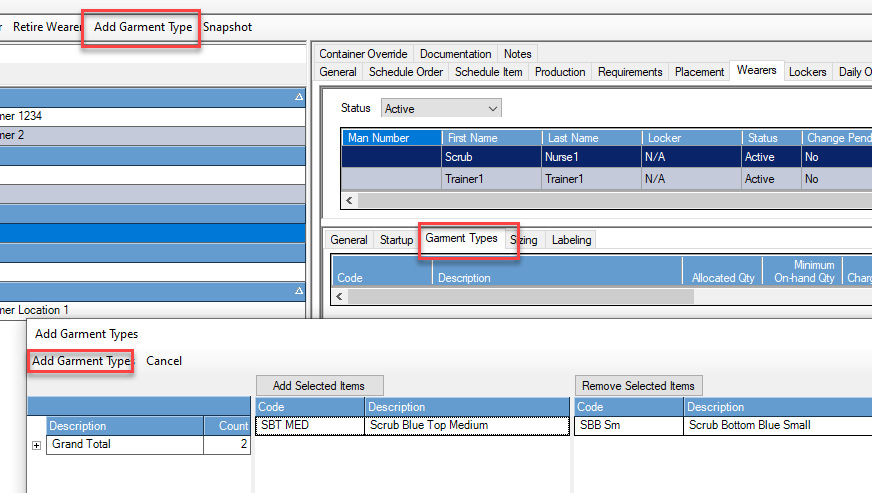
Task: Switch to the Lockers tab
Action: point(807,72)
